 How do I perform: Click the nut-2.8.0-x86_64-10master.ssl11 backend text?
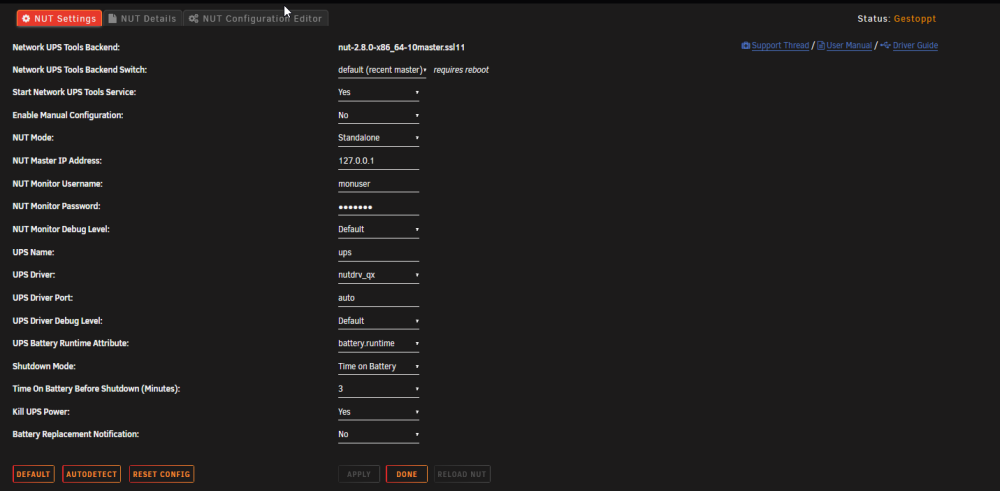(401, 47)
